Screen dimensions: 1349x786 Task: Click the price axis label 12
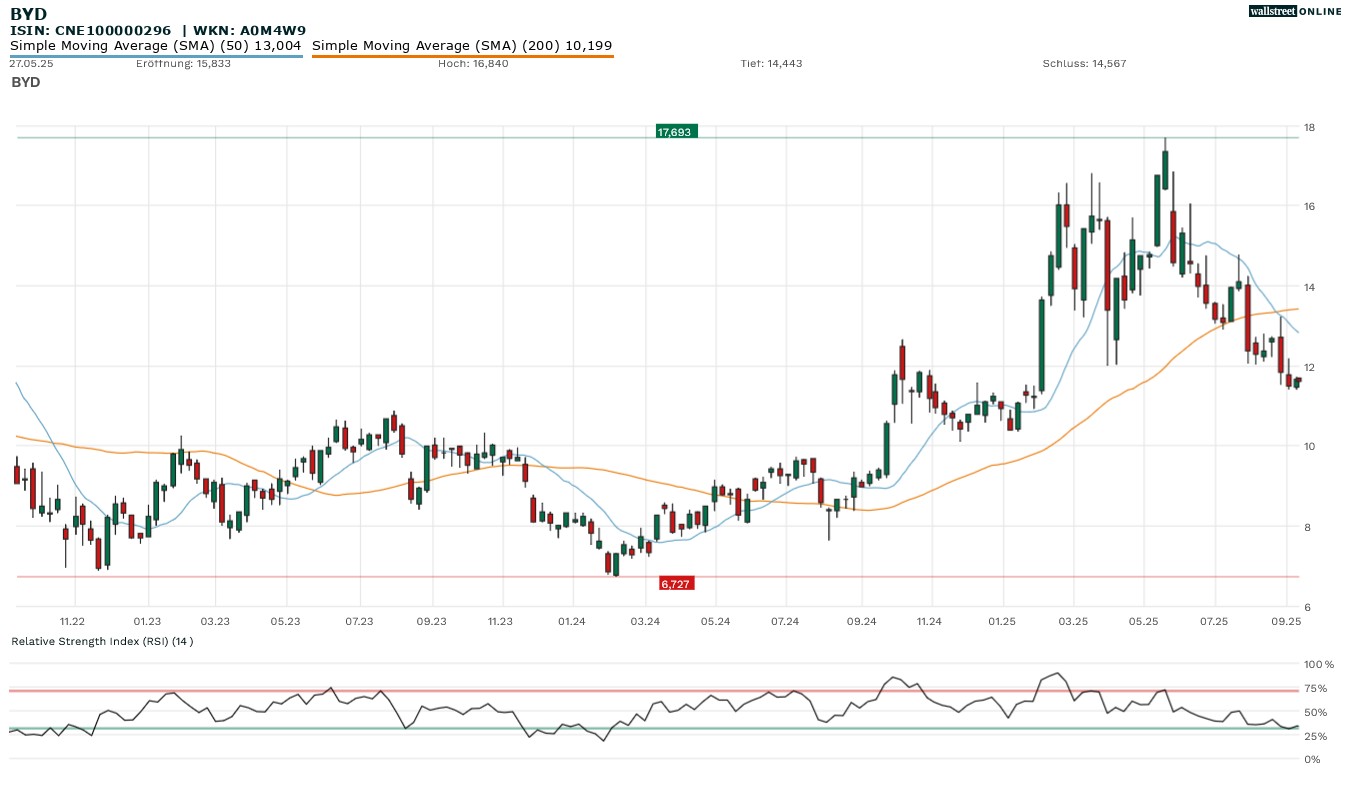coord(1308,367)
